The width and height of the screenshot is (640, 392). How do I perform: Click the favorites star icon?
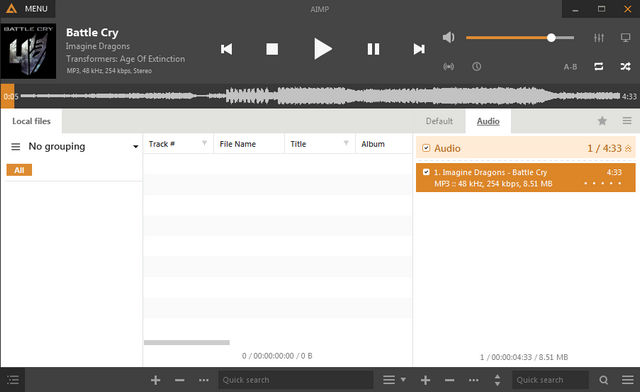(602, 121)
